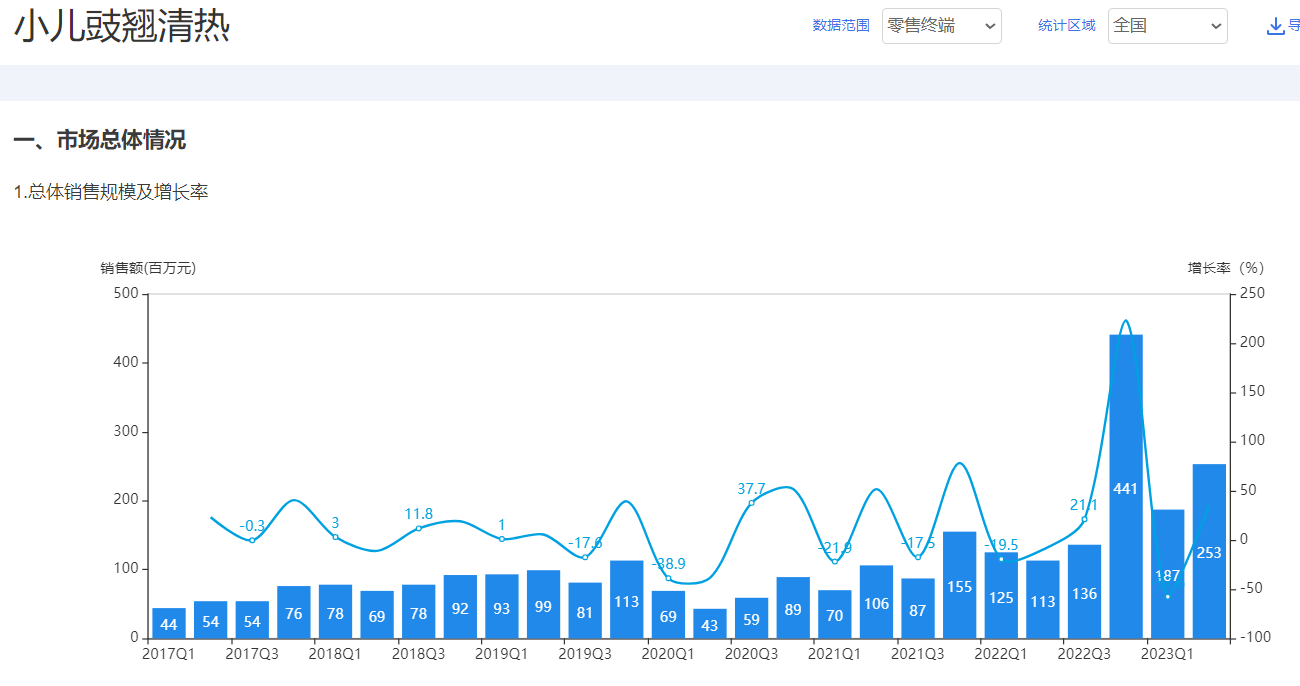Select the bar labeled 187
Image resolution: width=1300 pixels, height=686 pixels.
point(1167,574)
